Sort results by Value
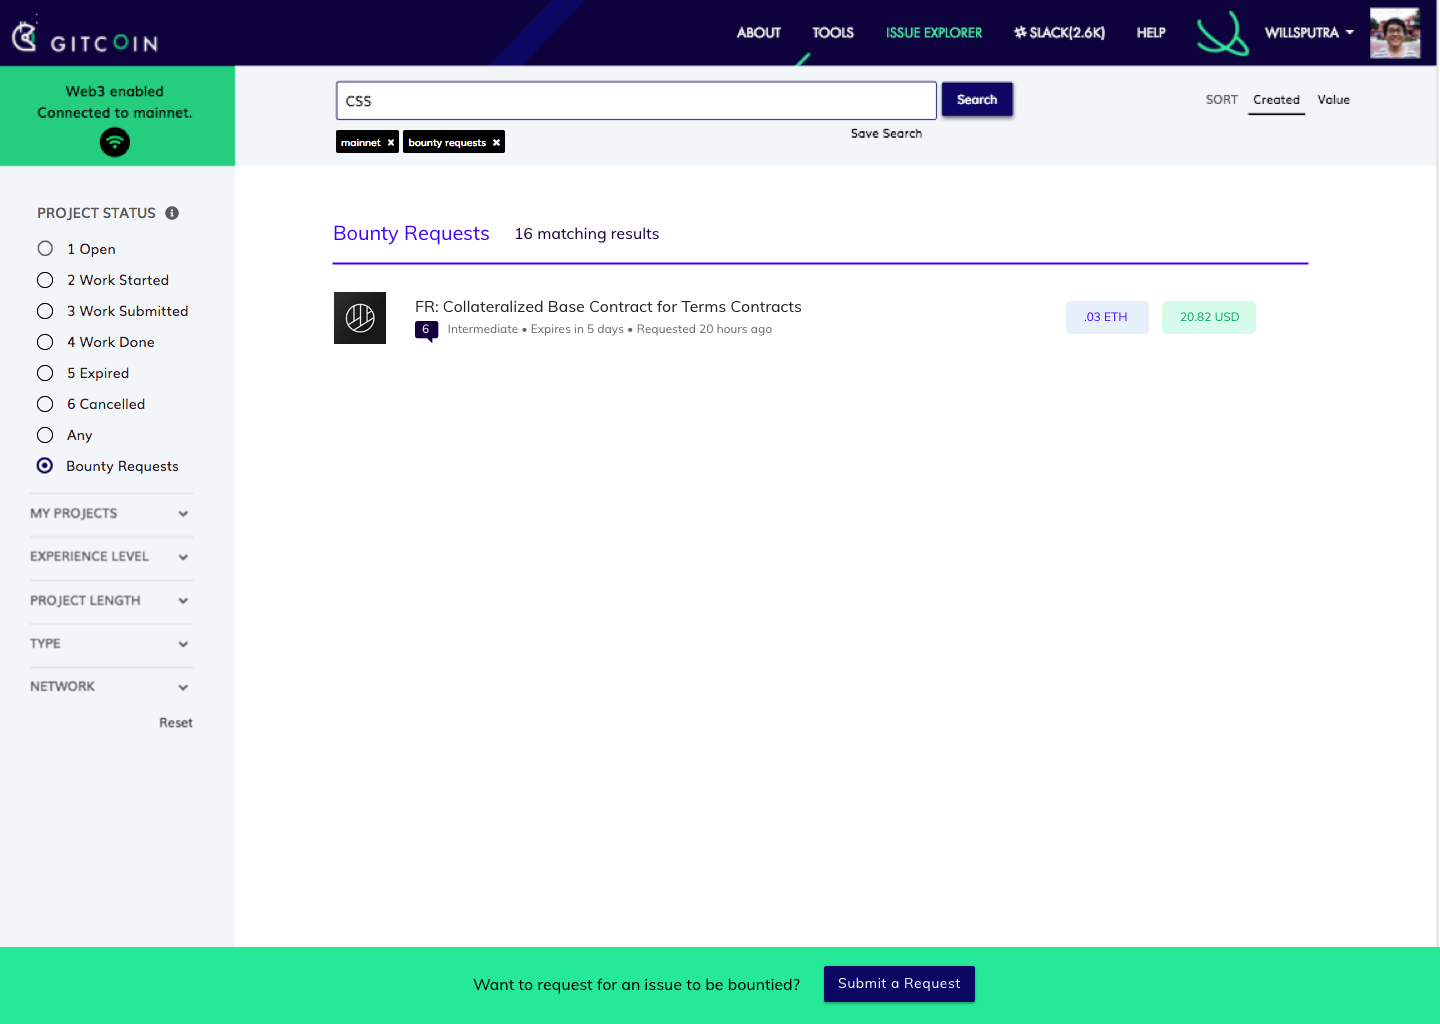The width and height of the screenshot is (1440, 1024). click(1334, 100)
